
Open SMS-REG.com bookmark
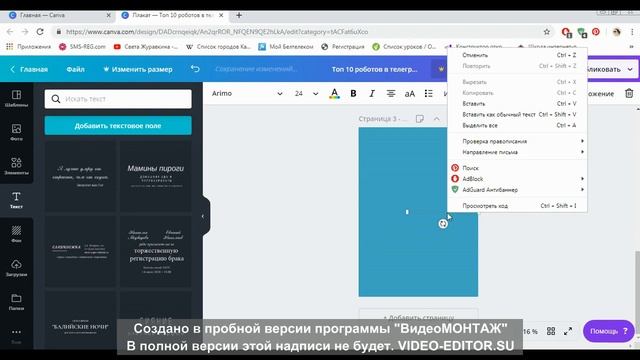click(x=82, y=47)
